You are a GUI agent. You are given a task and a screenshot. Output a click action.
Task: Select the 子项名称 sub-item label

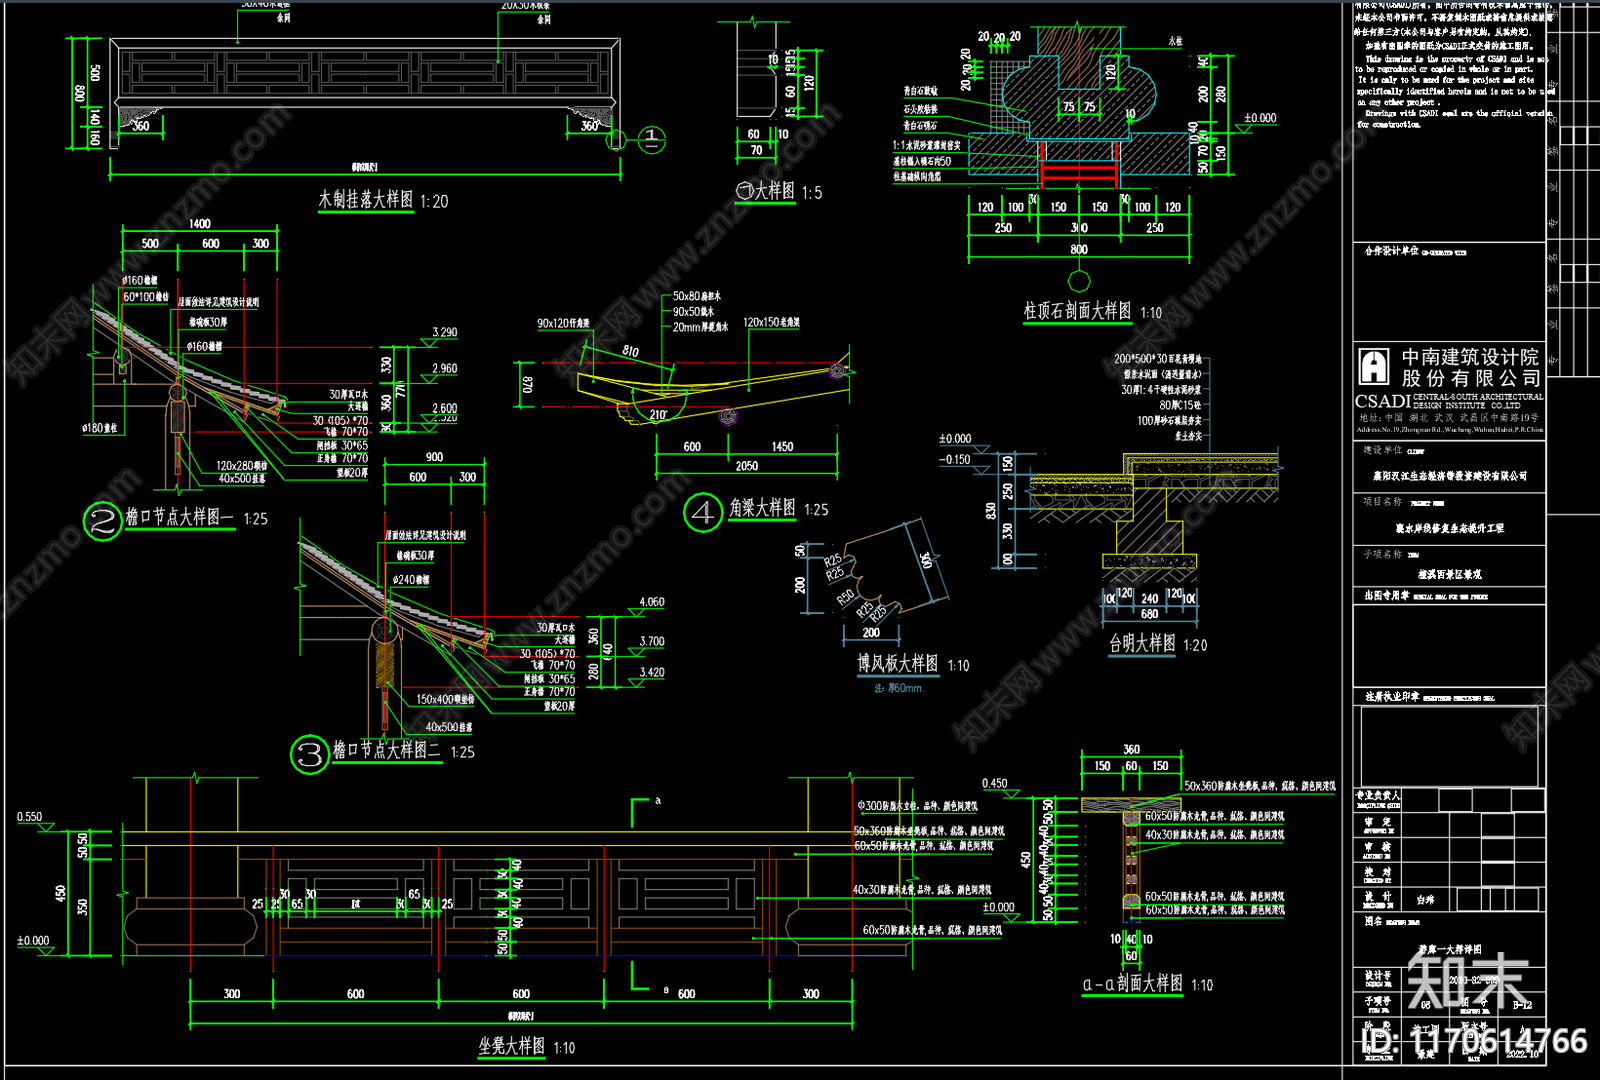(x=1382, y=554)
